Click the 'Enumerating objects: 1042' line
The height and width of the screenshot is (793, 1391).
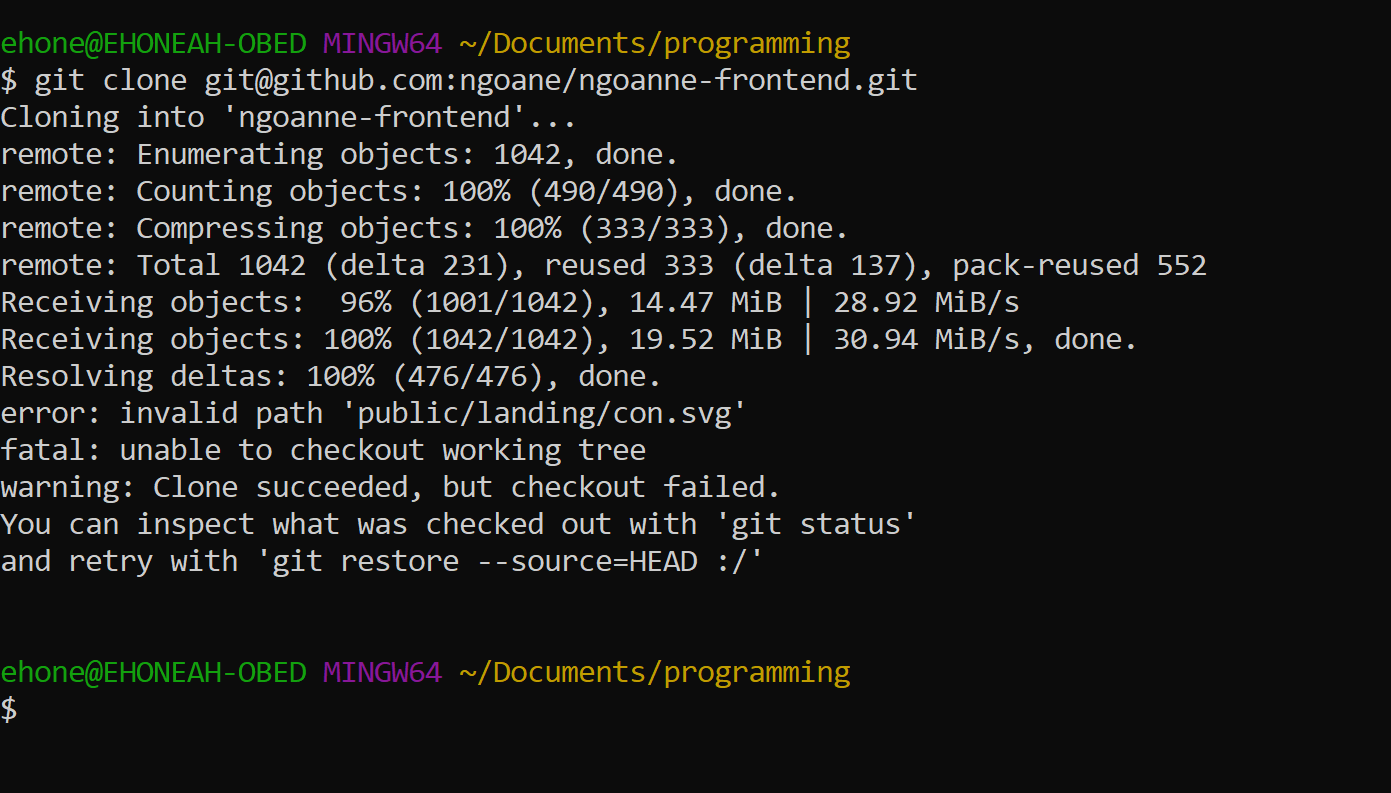340,154
